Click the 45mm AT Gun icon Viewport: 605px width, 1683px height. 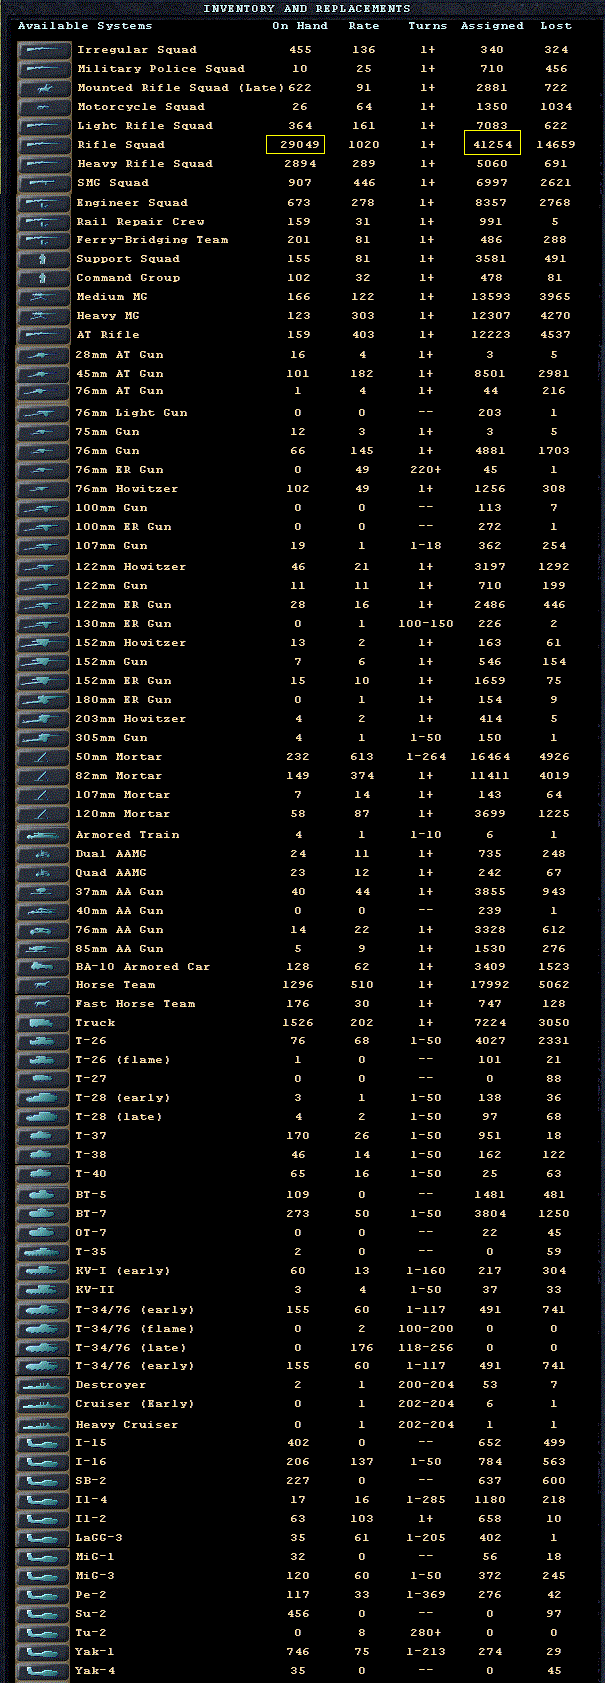[x=44, y=373]
